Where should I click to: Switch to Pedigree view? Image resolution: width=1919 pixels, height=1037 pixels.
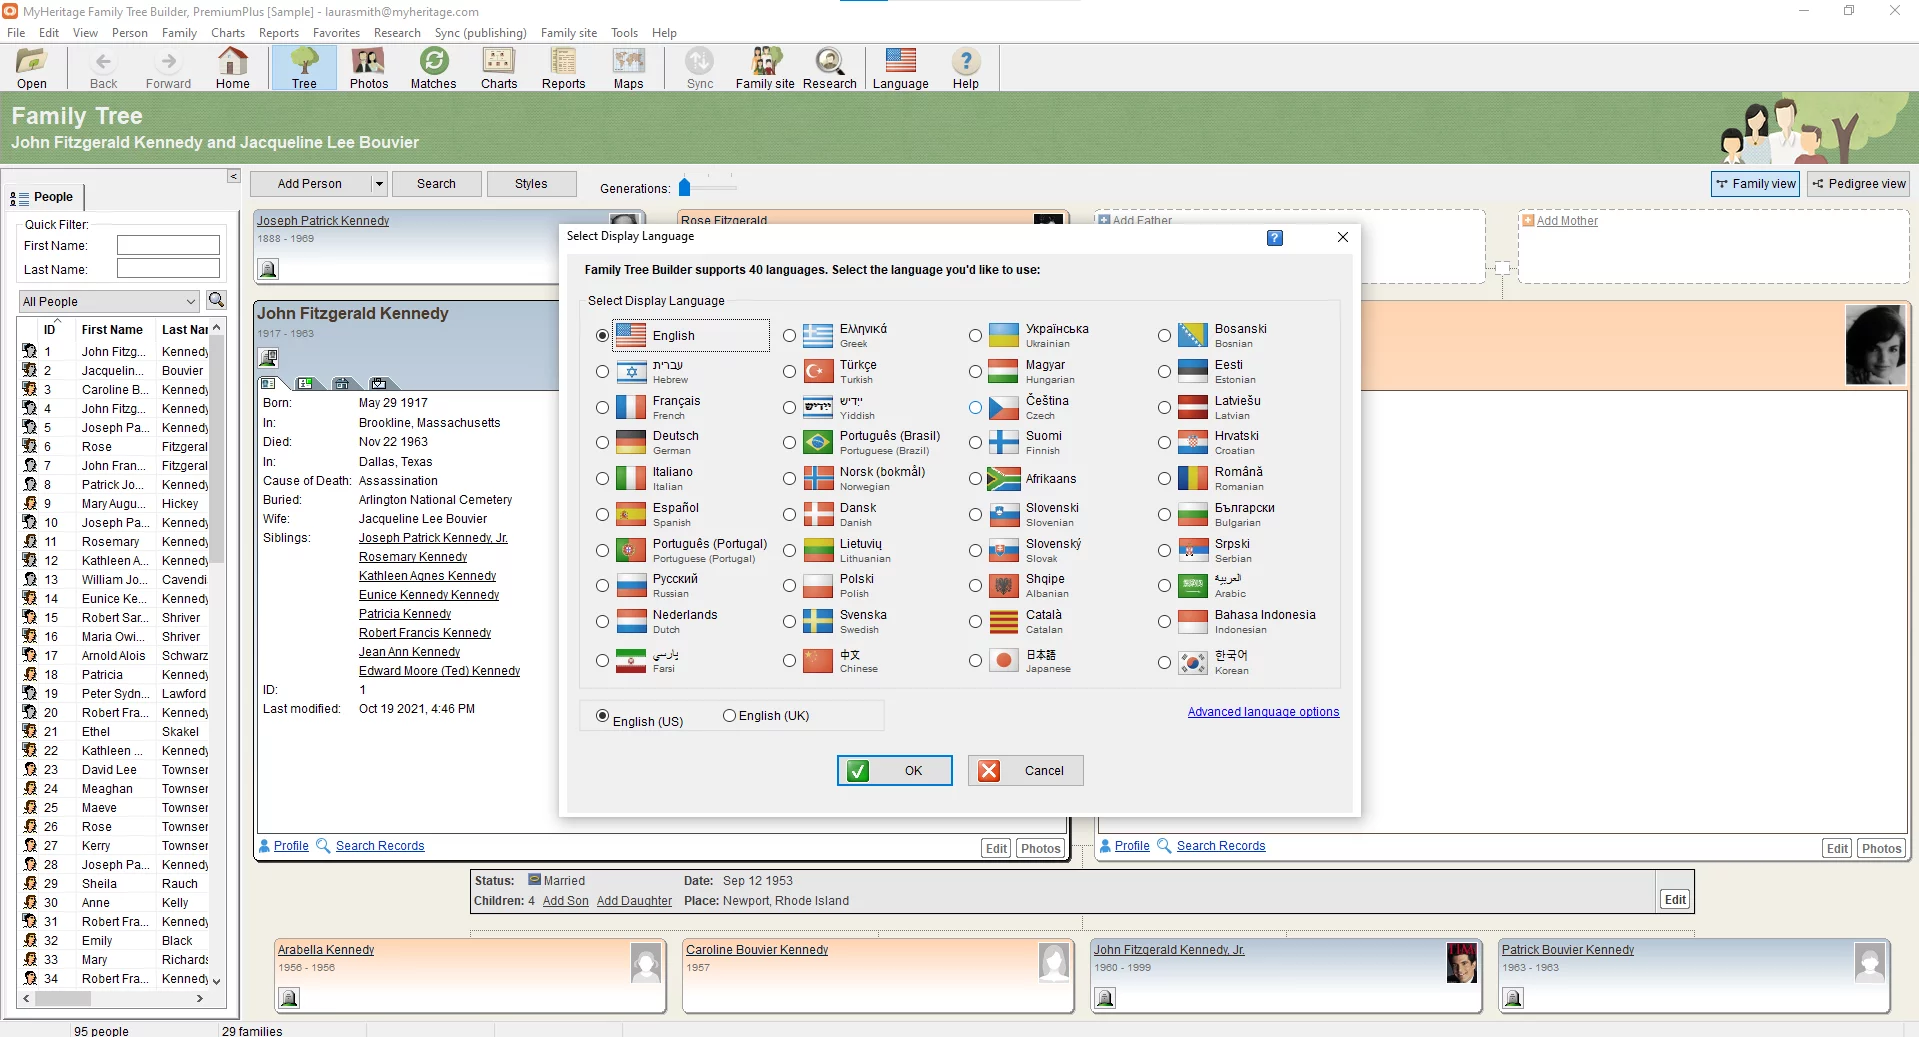[1859, 184]
